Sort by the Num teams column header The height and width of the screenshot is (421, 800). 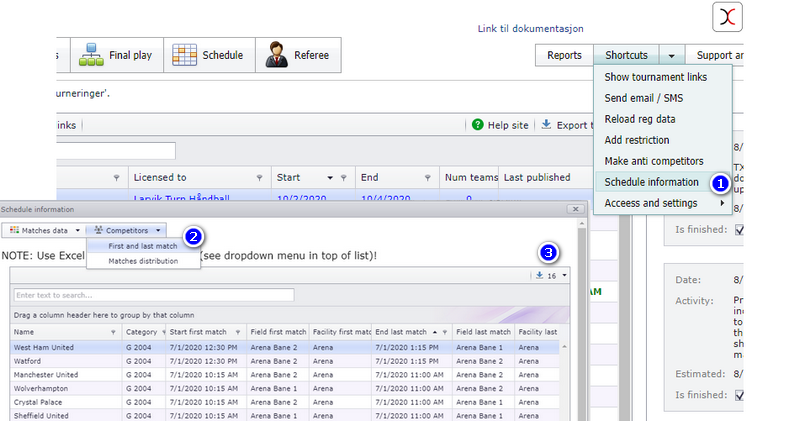[469, 178]
